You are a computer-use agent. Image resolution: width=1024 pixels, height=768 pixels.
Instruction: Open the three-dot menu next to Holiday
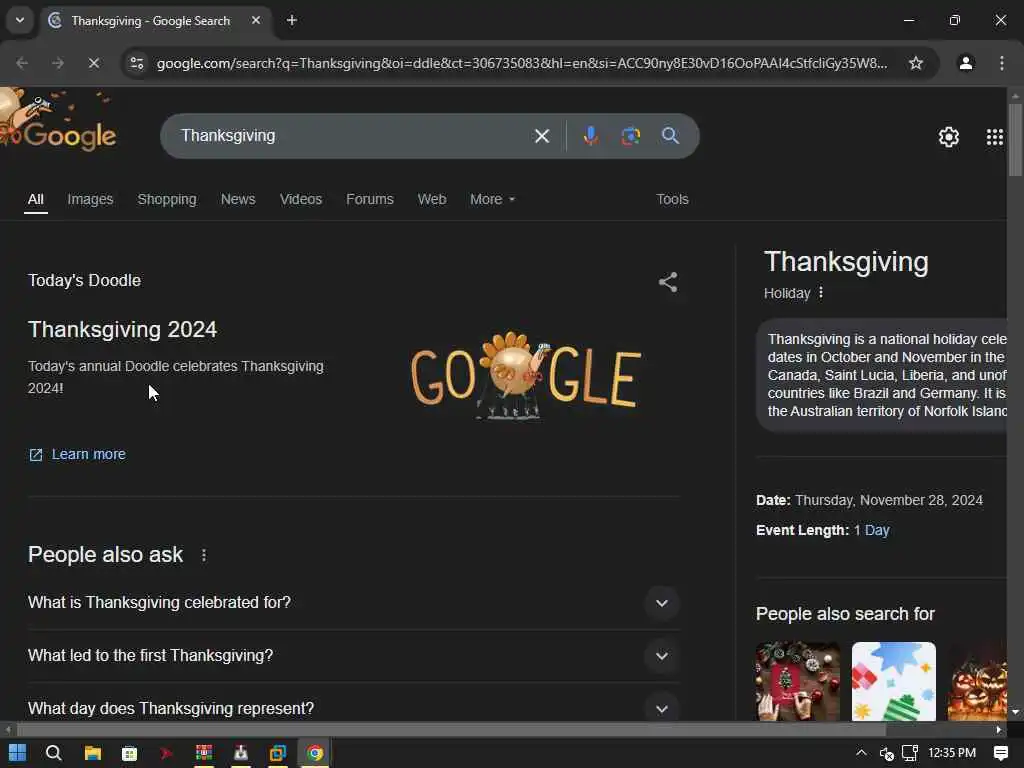[x=821, y=293]
